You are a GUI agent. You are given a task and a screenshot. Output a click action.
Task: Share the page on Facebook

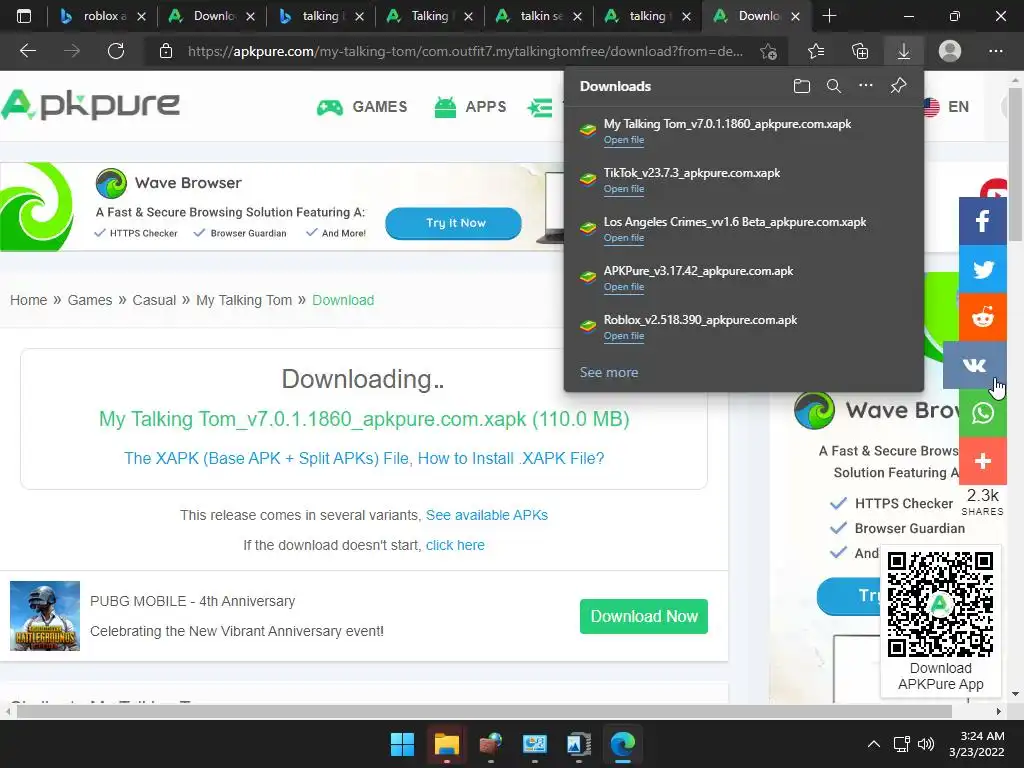coord(983,221)
